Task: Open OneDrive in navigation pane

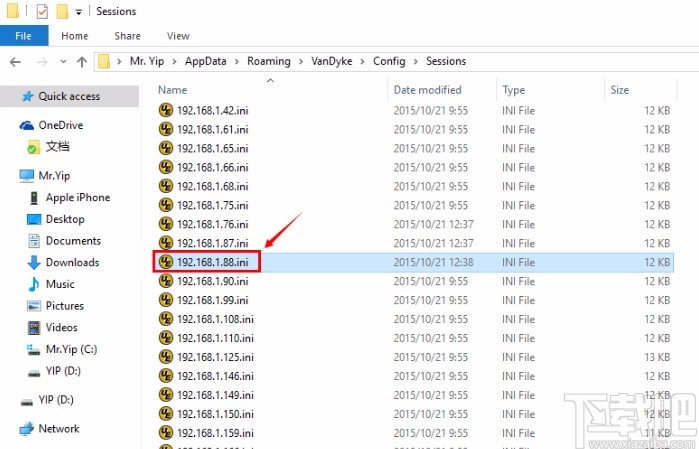Action: click(x=61, y=125)
